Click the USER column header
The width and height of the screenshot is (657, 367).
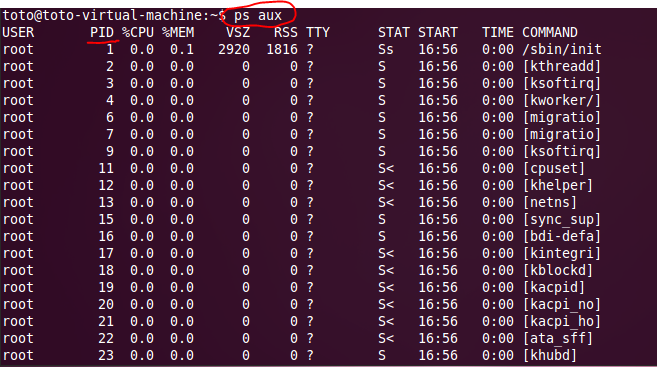click(18, 32)
